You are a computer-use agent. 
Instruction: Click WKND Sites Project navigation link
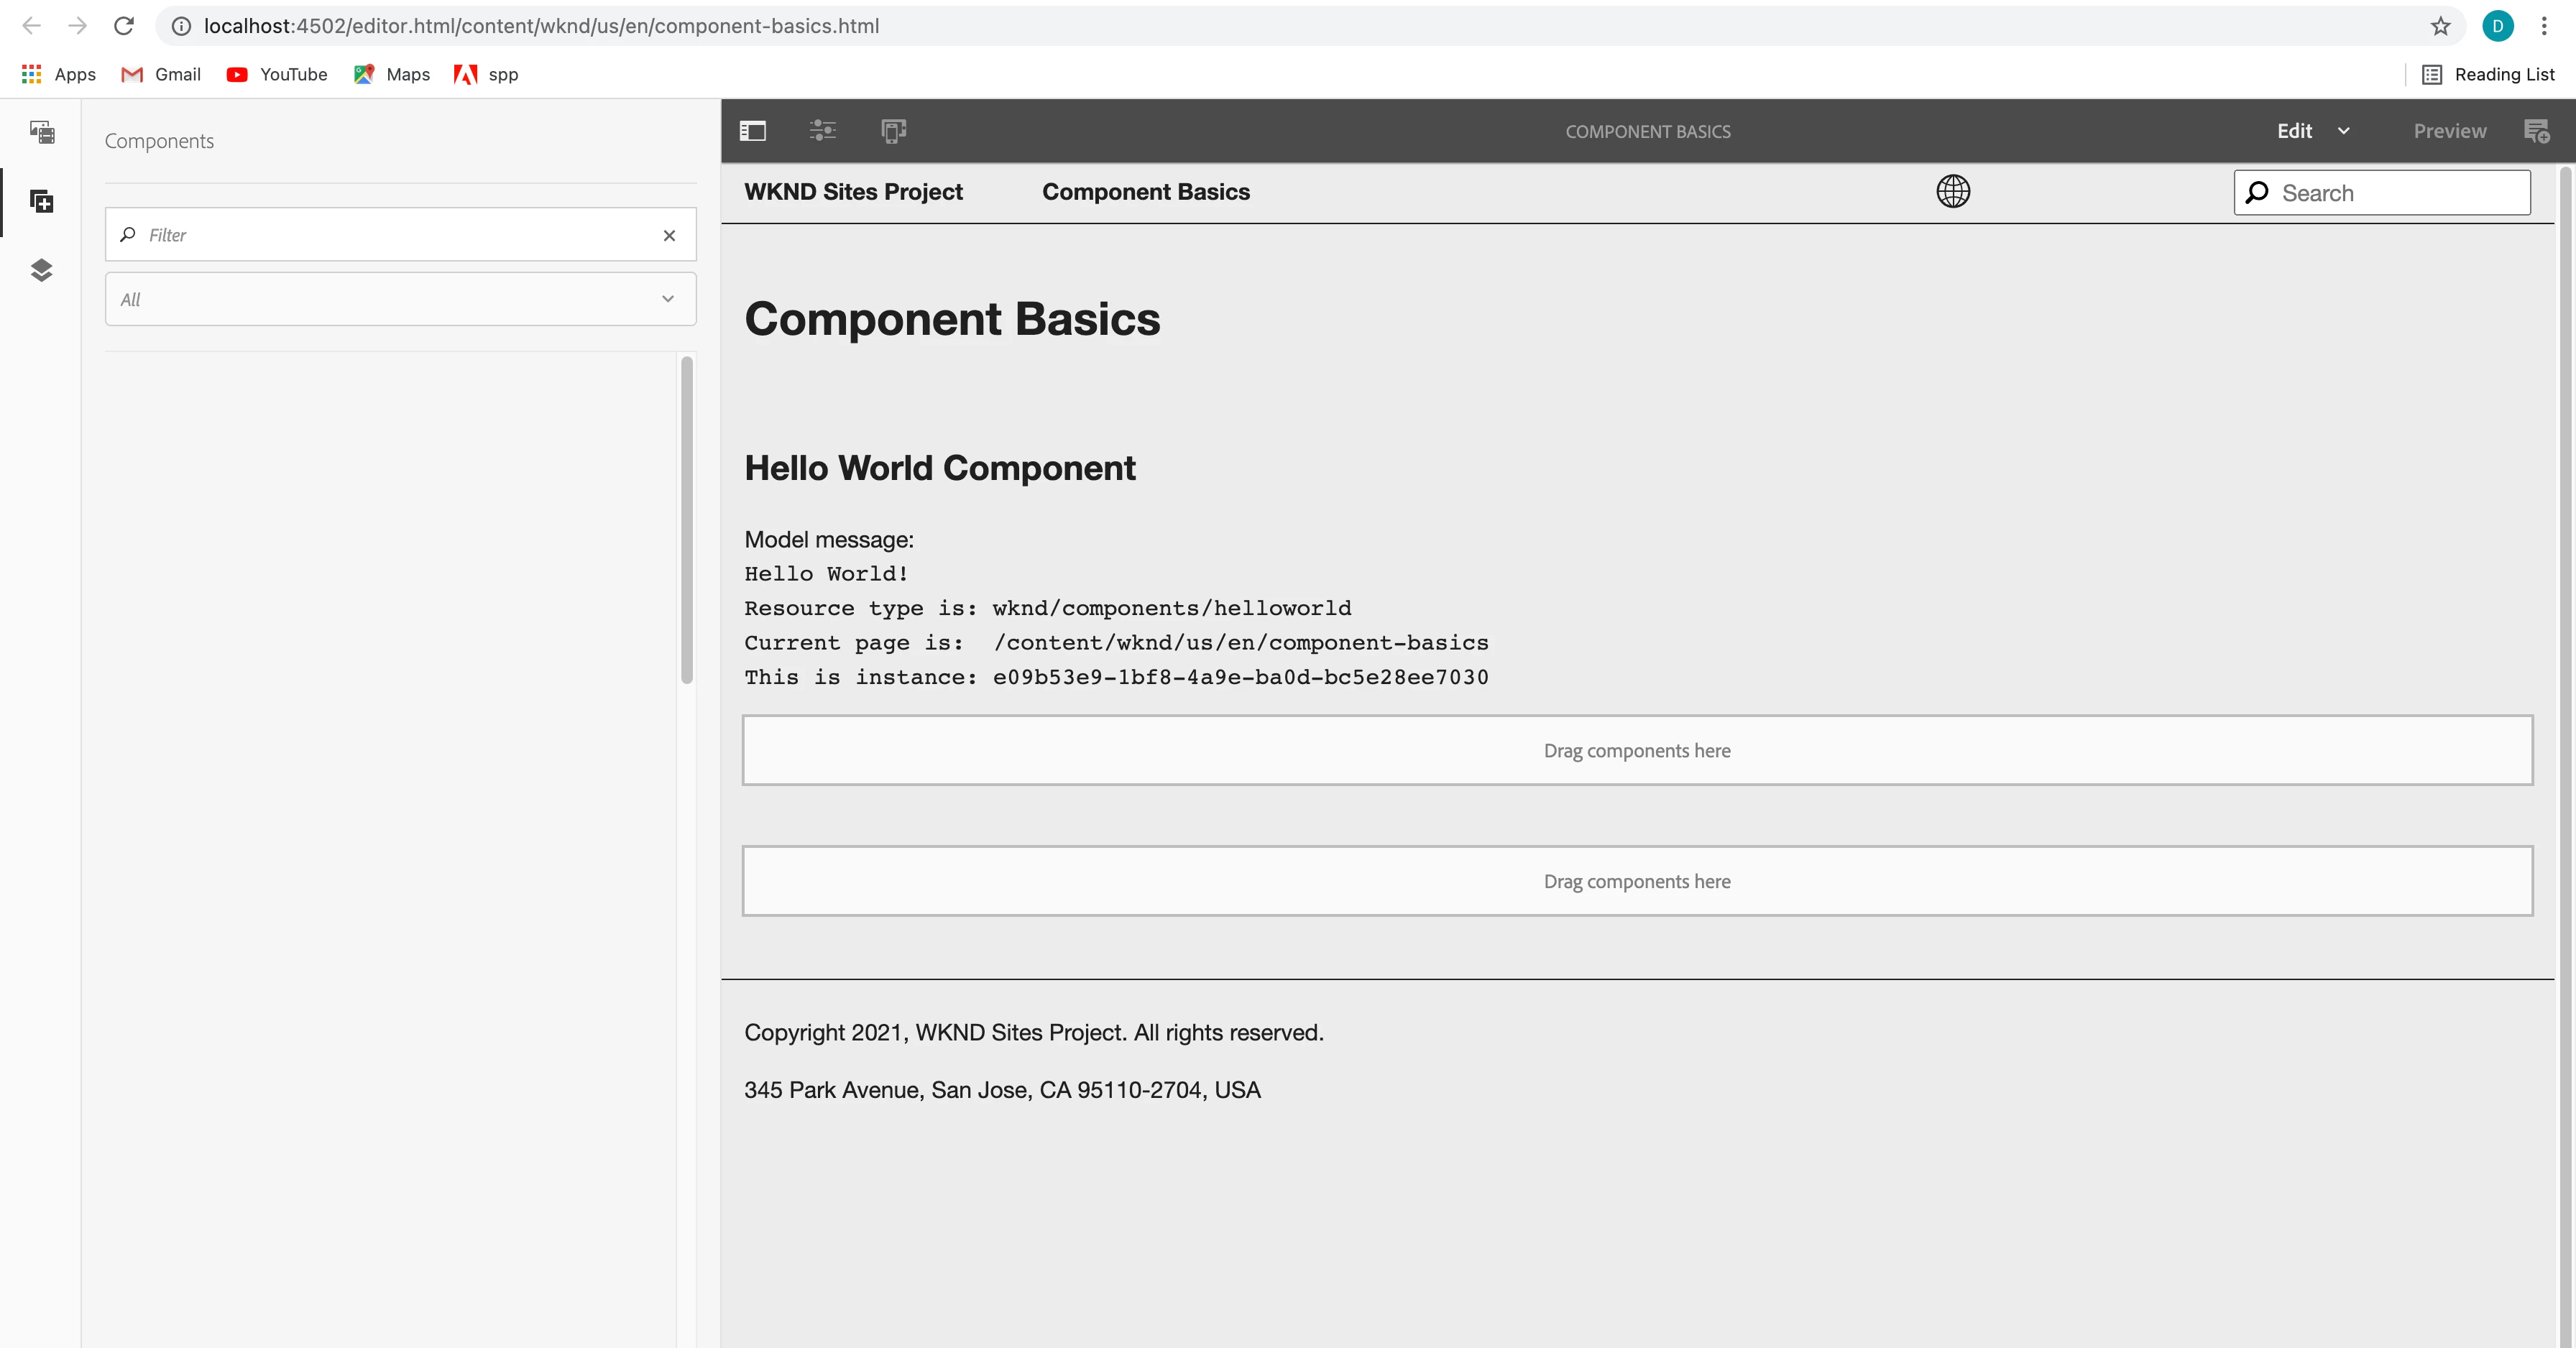[853, 192]
